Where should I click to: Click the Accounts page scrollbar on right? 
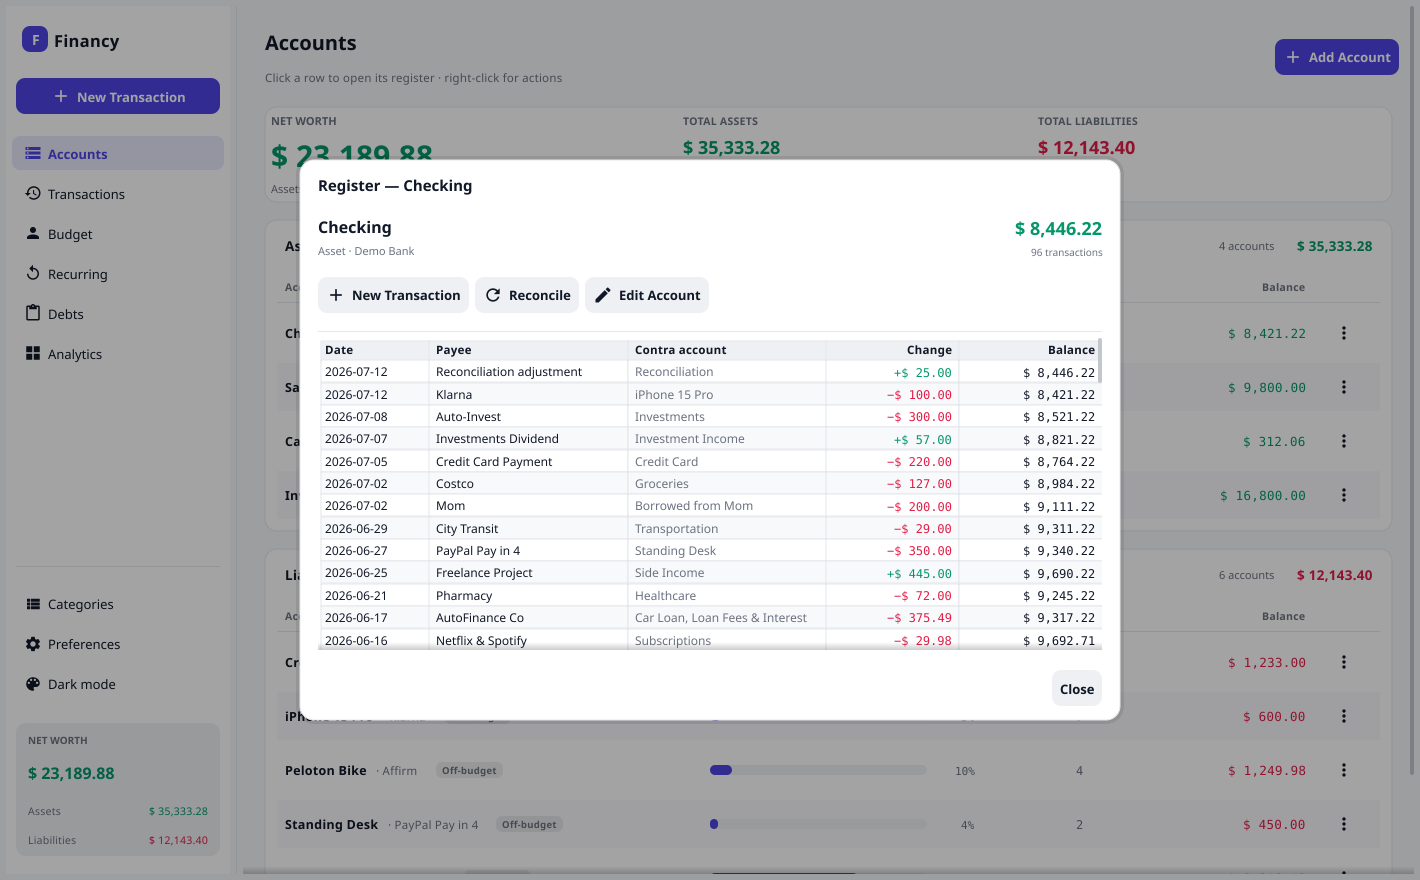click(1413, 390)
